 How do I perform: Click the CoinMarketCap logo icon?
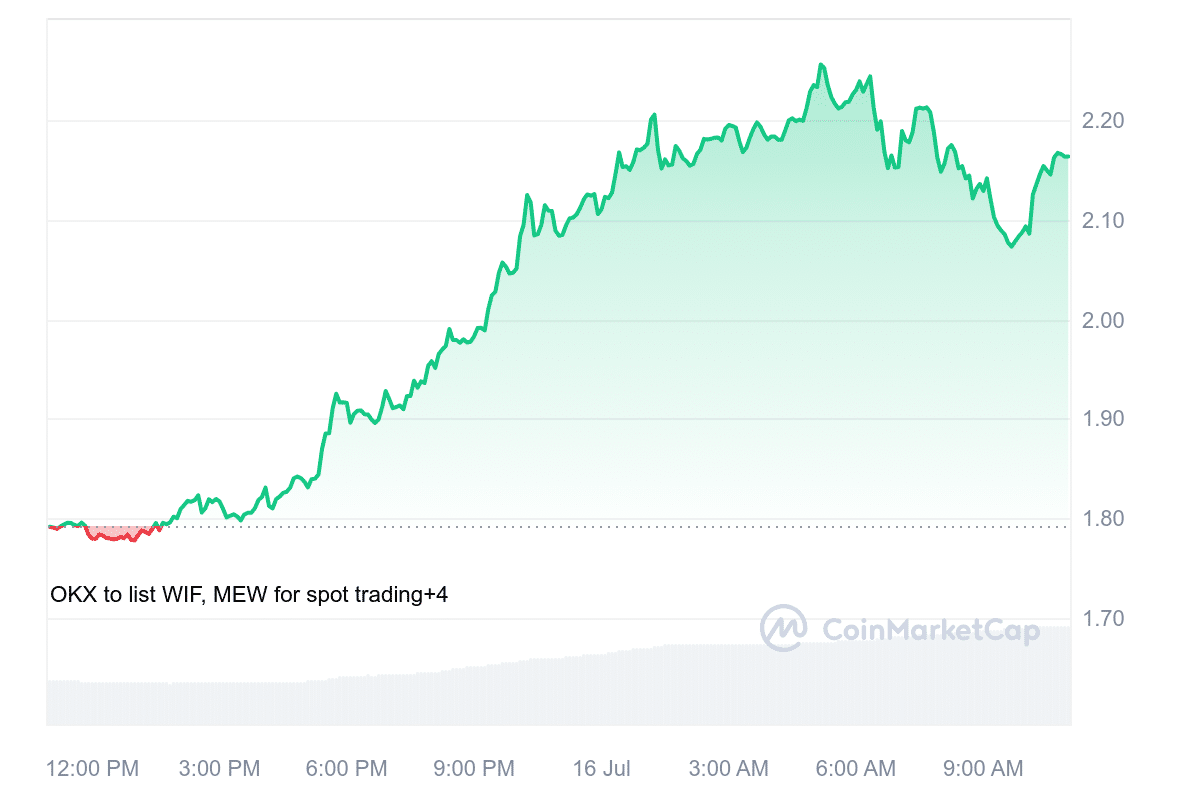point(784,628)
